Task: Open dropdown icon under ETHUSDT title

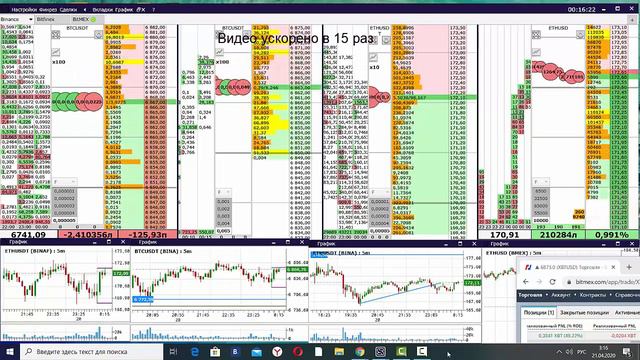Action: coord(386,40)
